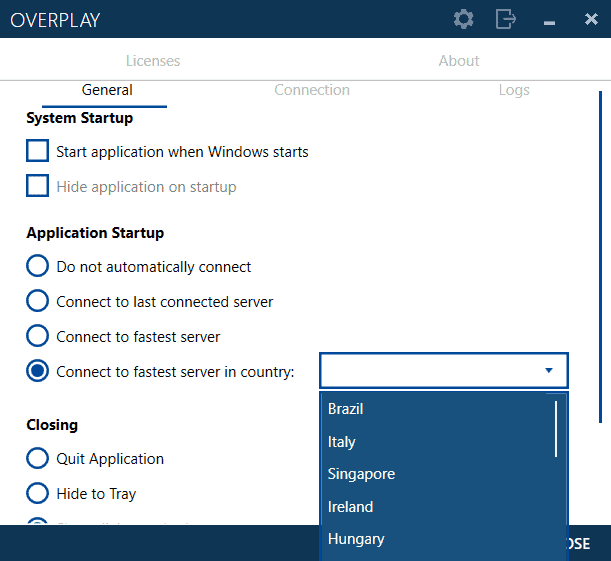Open settings via the gear icon
The height and width of the screenshot is (561, 611).
point(463,19)
